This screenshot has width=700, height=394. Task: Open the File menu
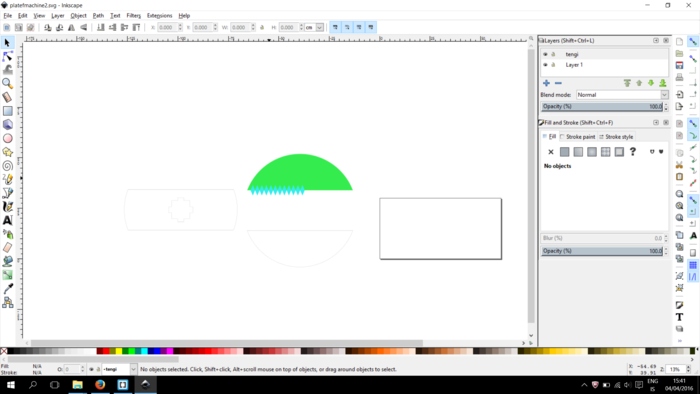click(x=8, y=16)
